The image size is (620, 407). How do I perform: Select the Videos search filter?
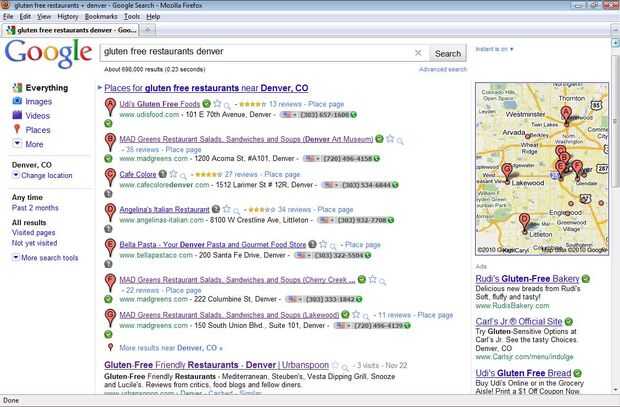38,116
